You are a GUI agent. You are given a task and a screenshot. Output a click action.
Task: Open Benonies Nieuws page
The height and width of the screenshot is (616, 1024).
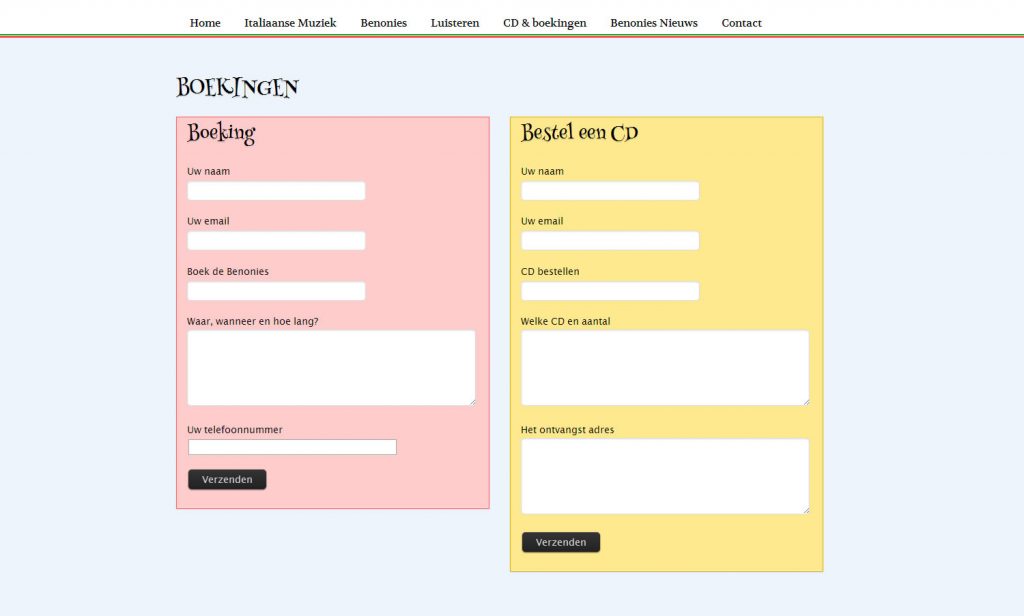coord(654,23)
